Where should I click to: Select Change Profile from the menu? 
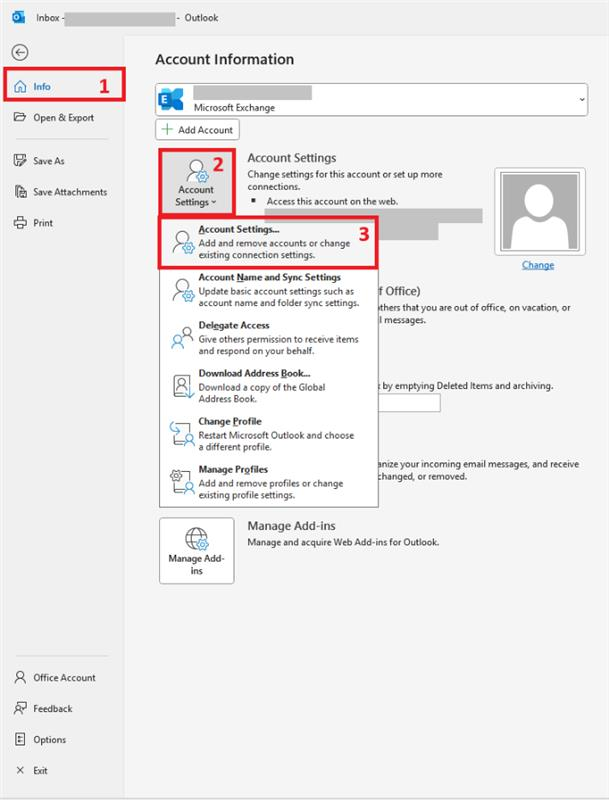coord(268,434)
